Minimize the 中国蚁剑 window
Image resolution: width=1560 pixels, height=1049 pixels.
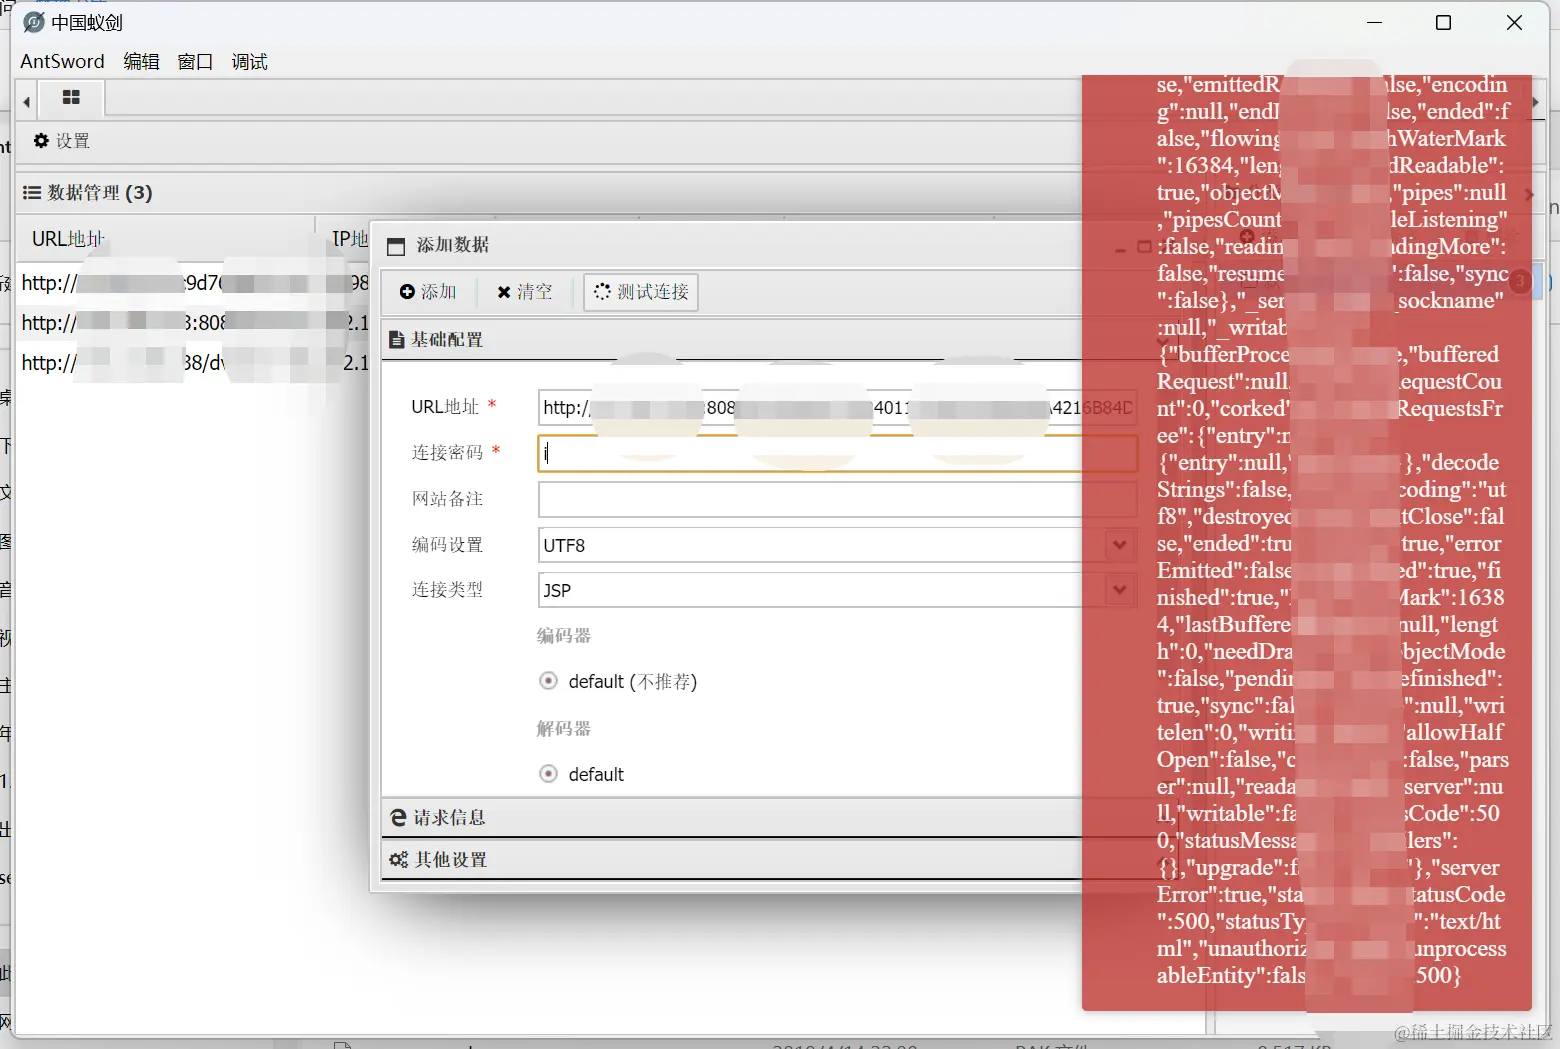[x=1375, y=22]
